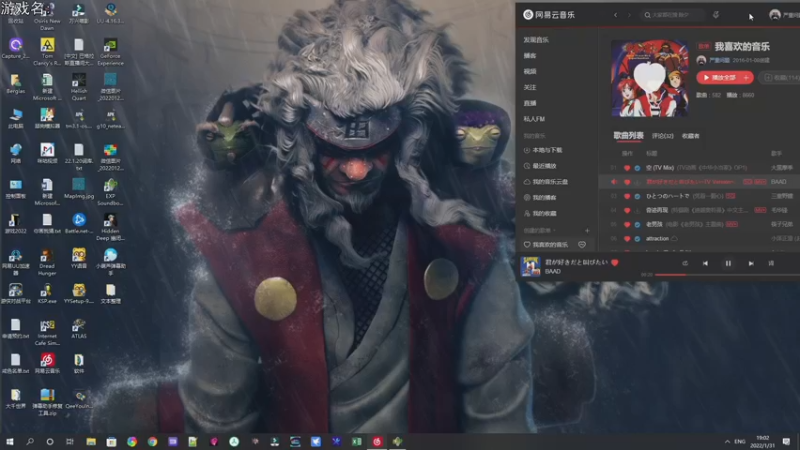Toggle the heart next to playing song title
Screen dimensions: 800x450
point(615,262)
